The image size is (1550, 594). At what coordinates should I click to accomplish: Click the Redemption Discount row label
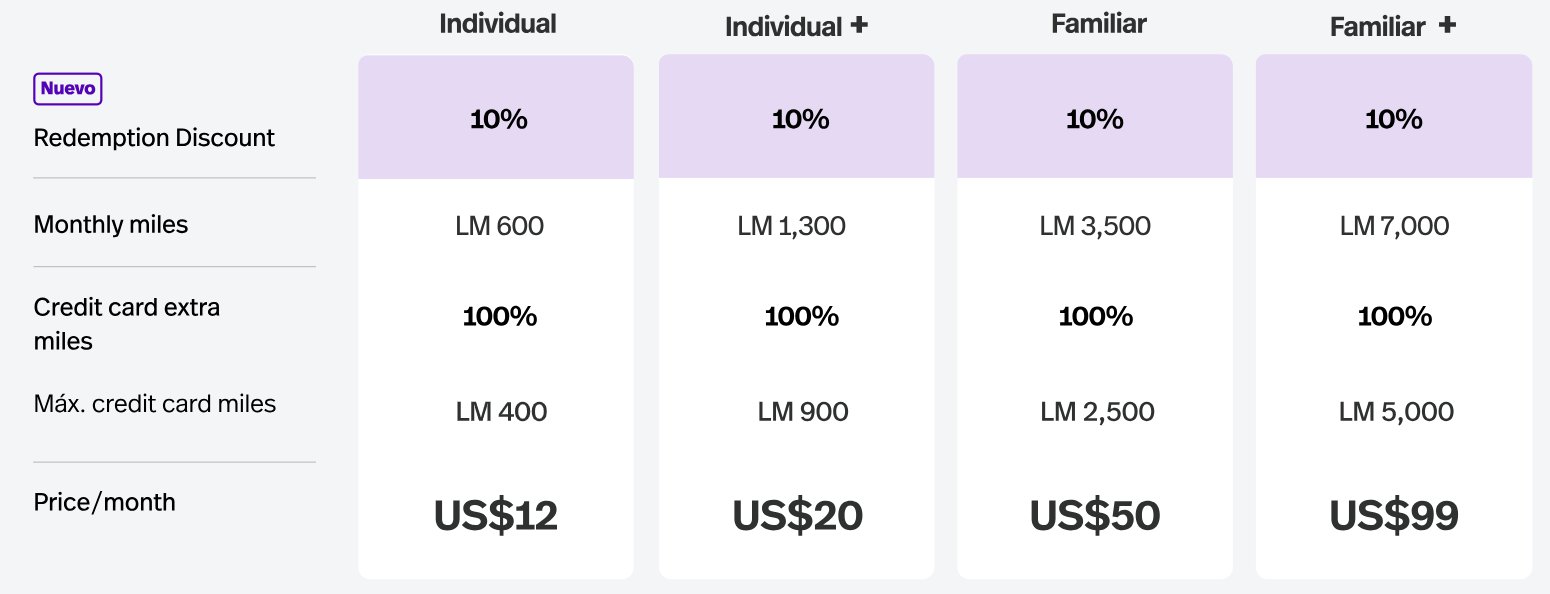pos(154,138)
